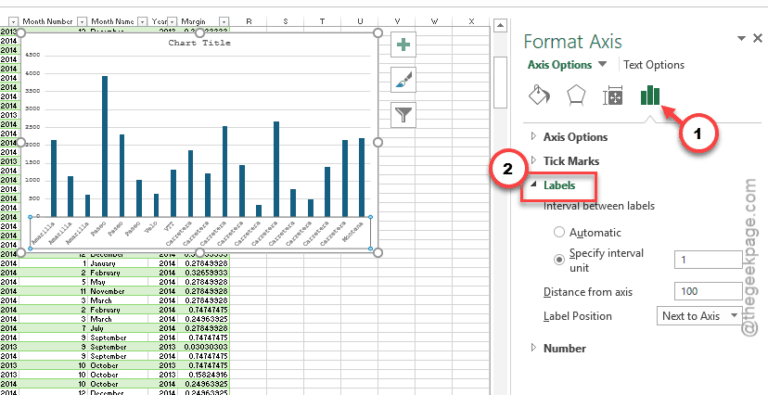Click the Interval between labels text
768x395 pixels.
pyautogui.click(x=599, y=206)
